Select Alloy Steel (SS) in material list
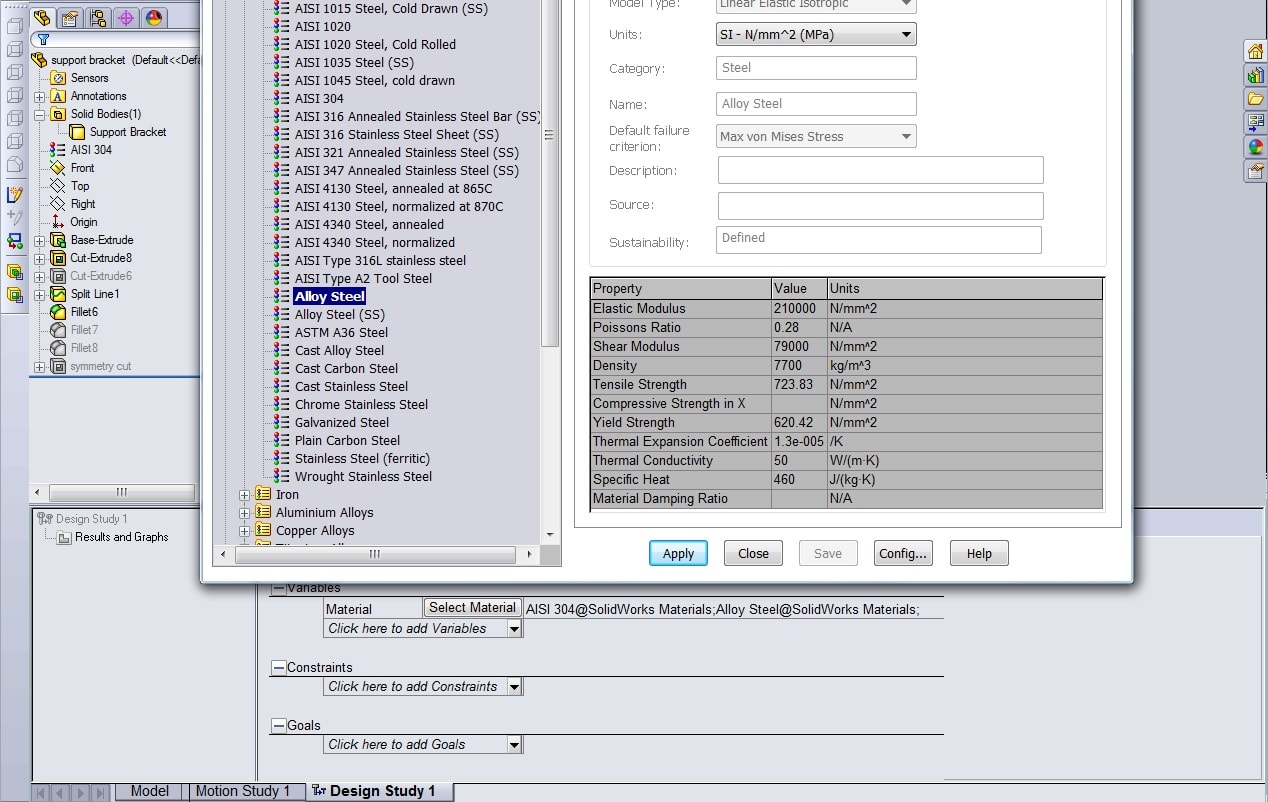Image resolution: width=1268 pixels, height=802 pixels. pyautogui.click(x=340, y=315)
